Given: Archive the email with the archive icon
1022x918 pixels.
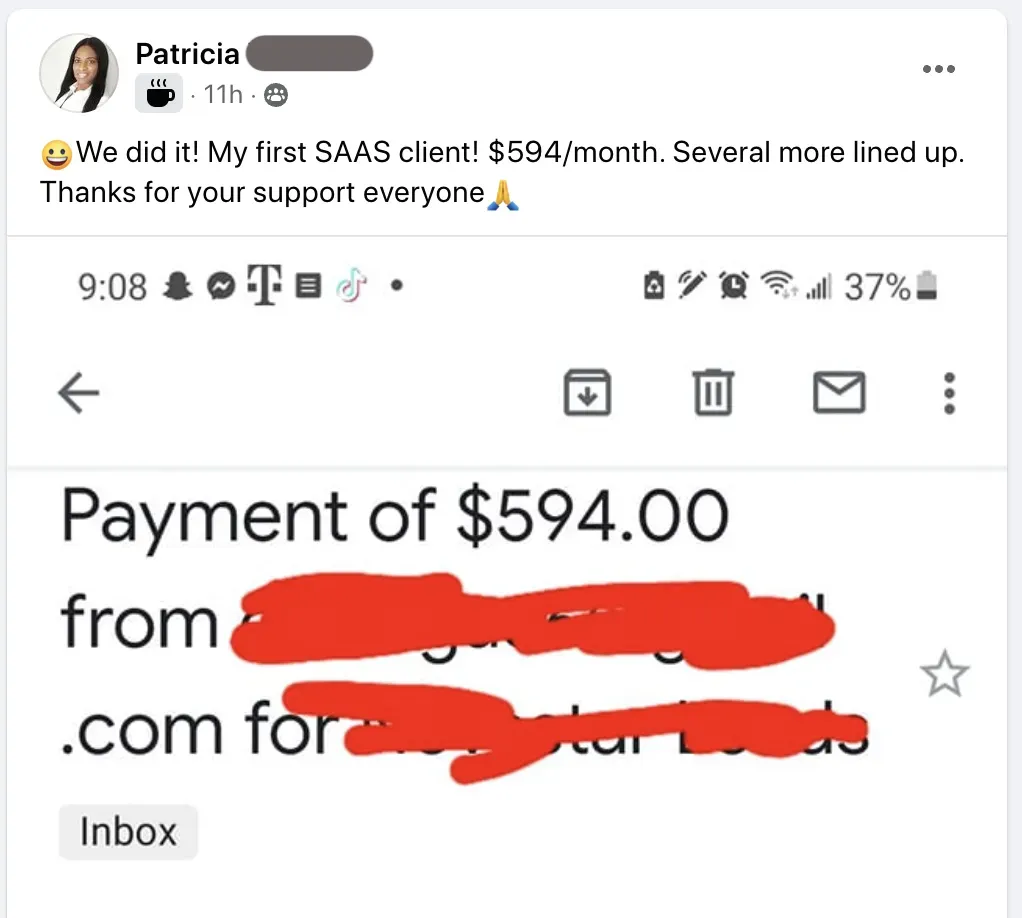Looking at the screenshot, I should click(587, 392).
